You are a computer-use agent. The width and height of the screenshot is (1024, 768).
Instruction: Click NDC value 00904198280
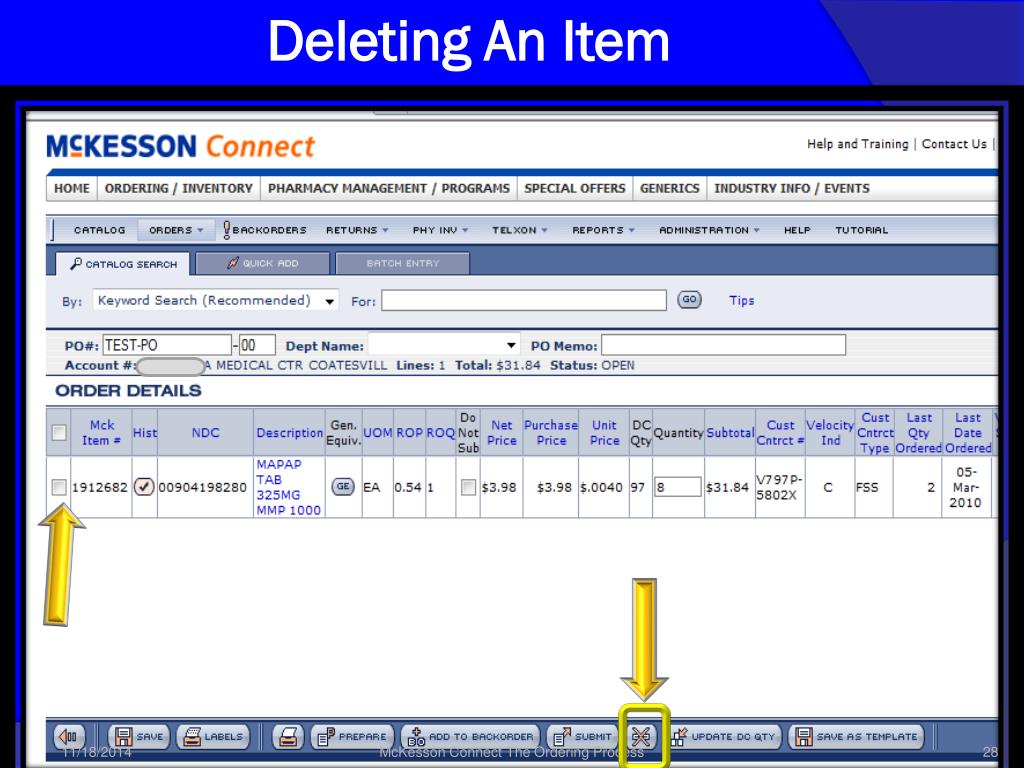coord(202,487)
